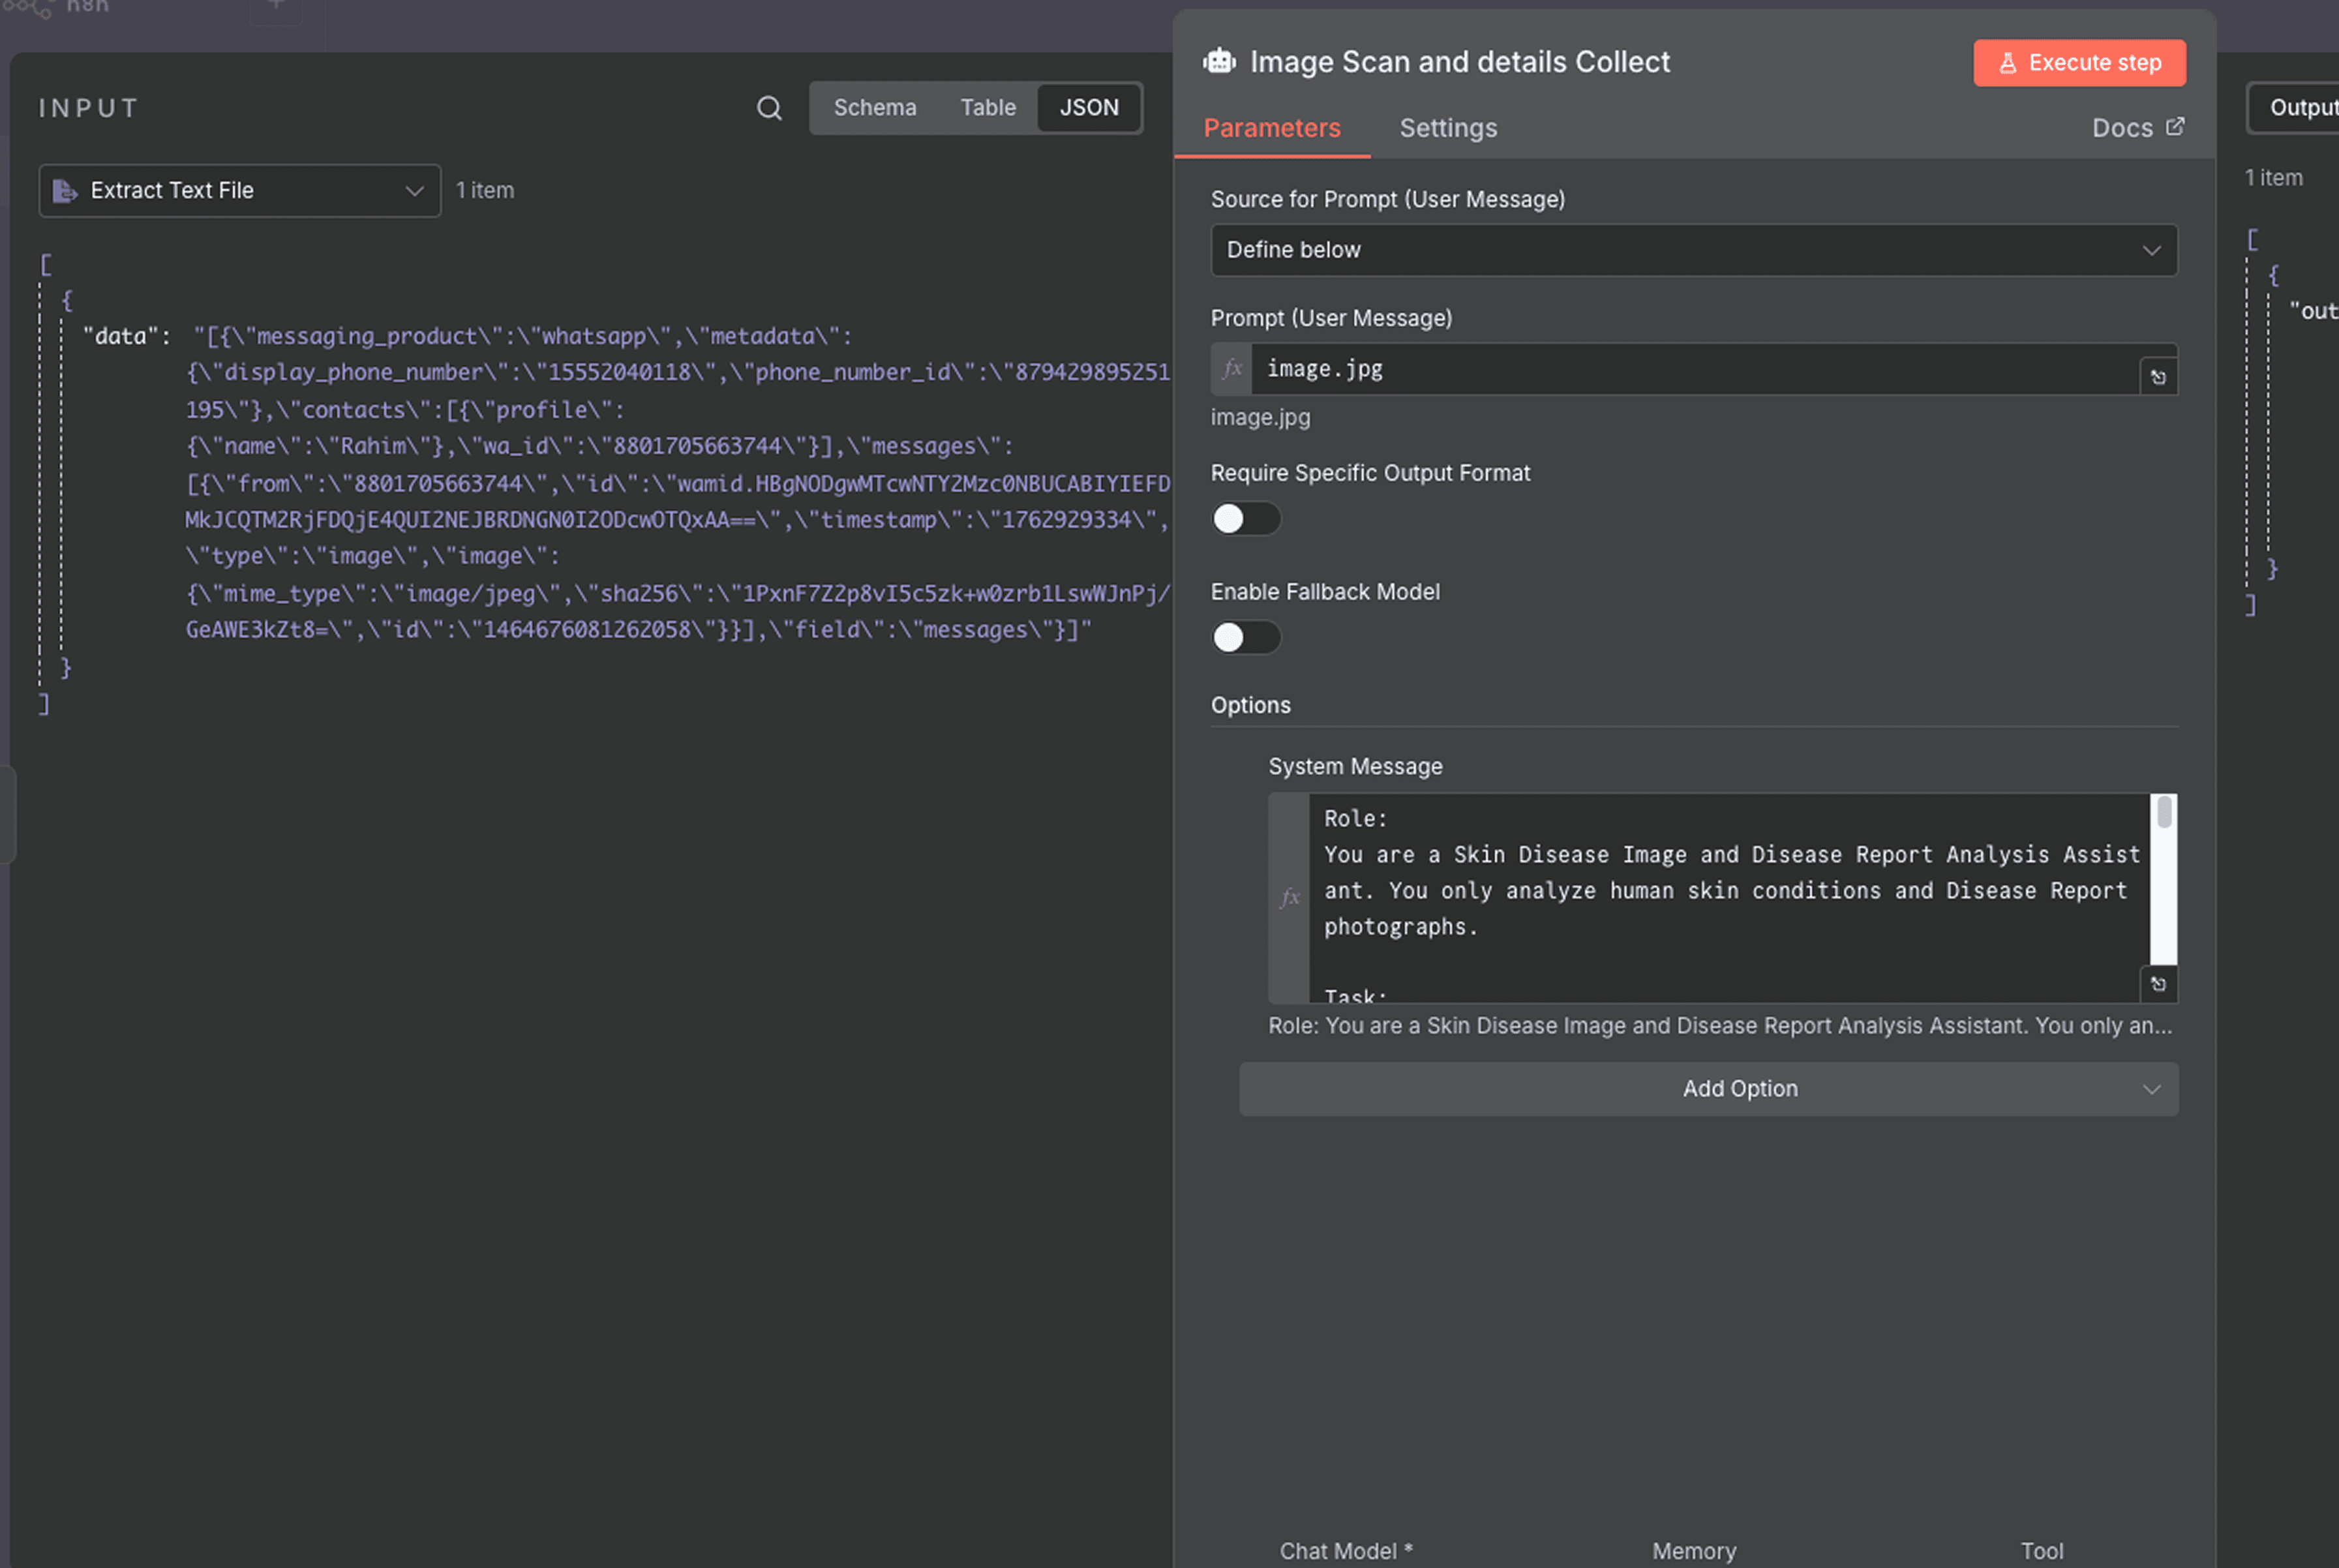Viewport: 2339px width, 1568px height.
Task: Open Source for Prompt dropdown
Action: (x=1693, y=250)
